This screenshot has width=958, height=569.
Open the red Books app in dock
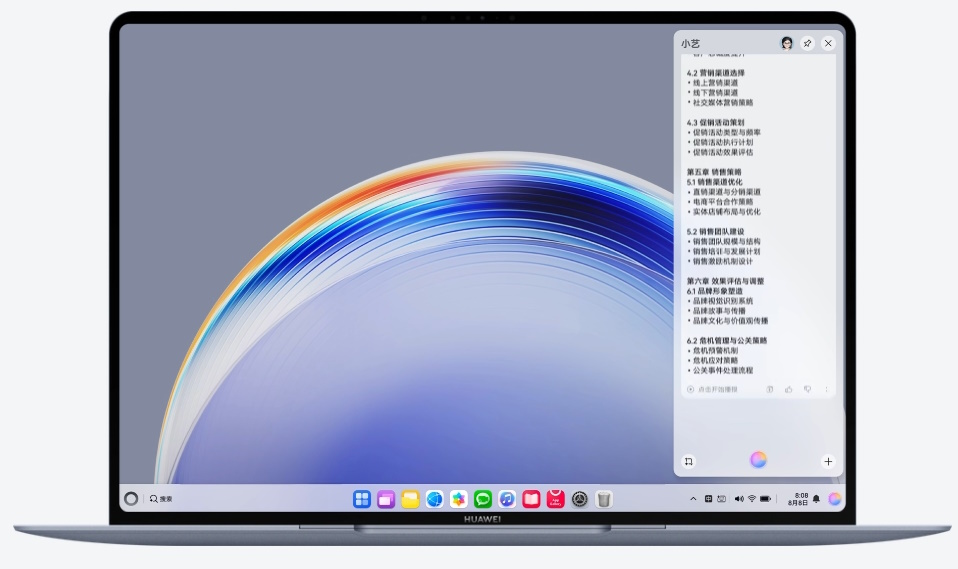coord(531,499)
